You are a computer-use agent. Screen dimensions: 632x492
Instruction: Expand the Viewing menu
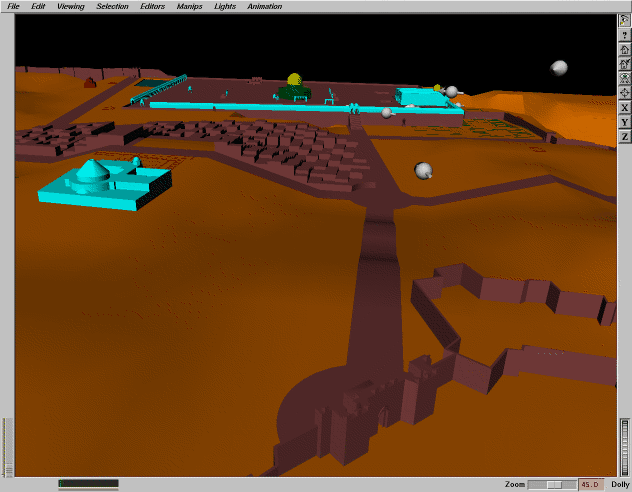70,7
